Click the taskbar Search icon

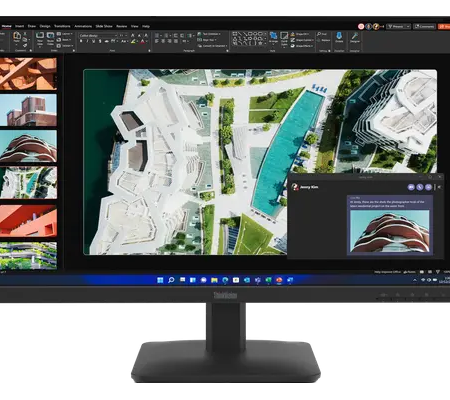tap(171, 280)
